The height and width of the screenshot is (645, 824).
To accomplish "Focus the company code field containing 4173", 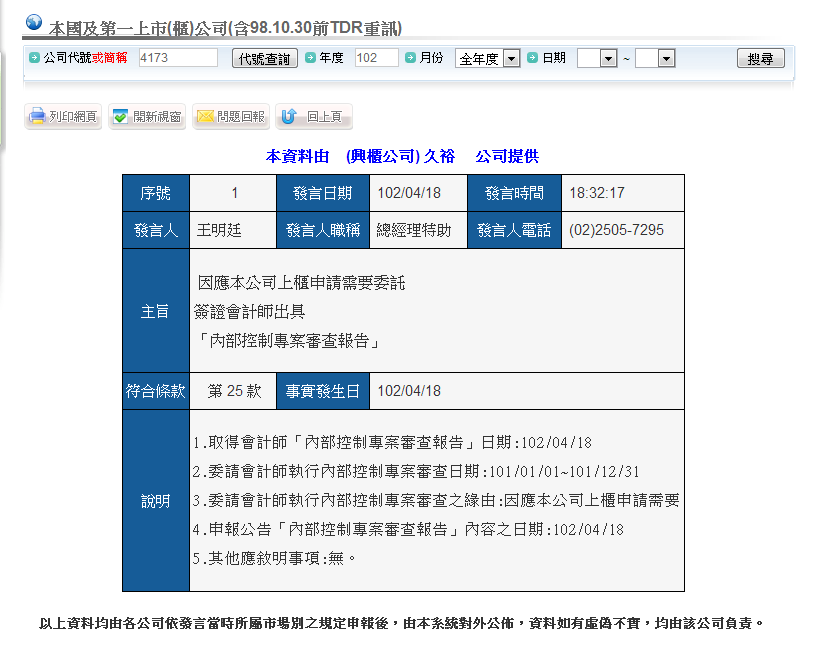I will point(178,58).
